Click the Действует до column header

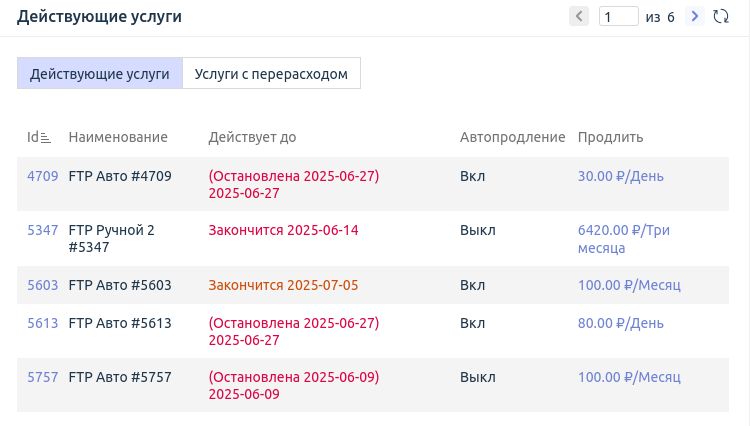(252, 137)
